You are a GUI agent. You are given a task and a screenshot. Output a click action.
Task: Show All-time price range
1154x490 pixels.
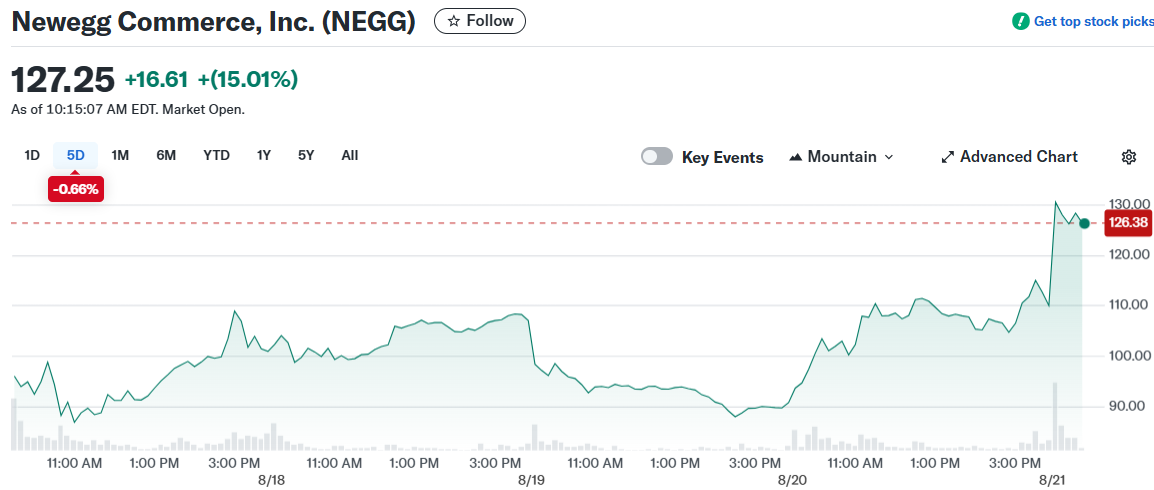click(350, 156)
